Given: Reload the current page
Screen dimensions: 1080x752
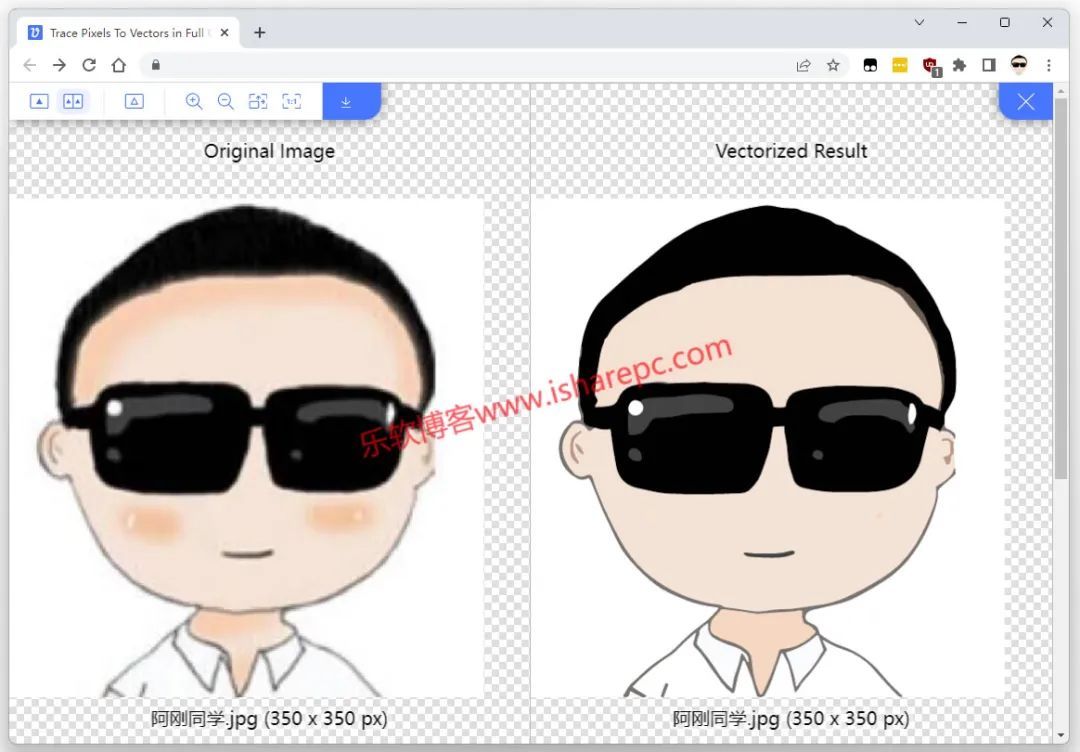Looking at the screenshot, I should [x=89, y=65].
